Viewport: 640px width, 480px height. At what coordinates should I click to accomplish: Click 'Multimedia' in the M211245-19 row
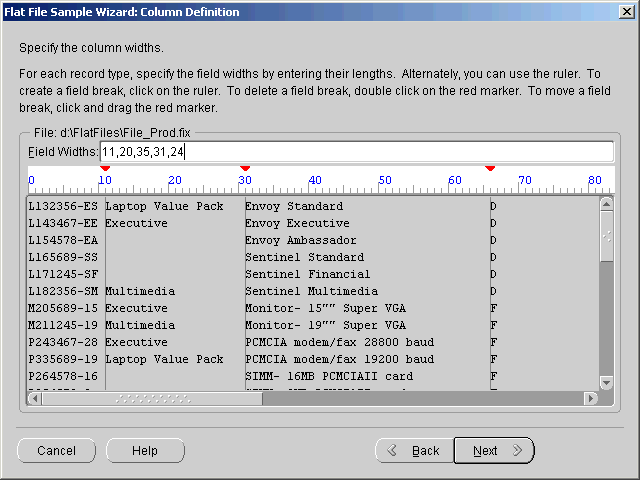[140, 325]
